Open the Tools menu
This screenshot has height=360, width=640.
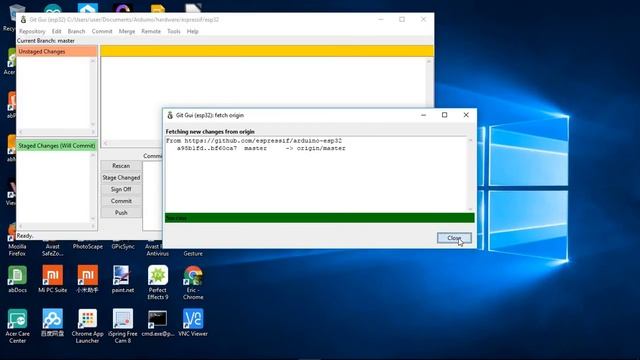pyautogui.click(x=174, y=31)
